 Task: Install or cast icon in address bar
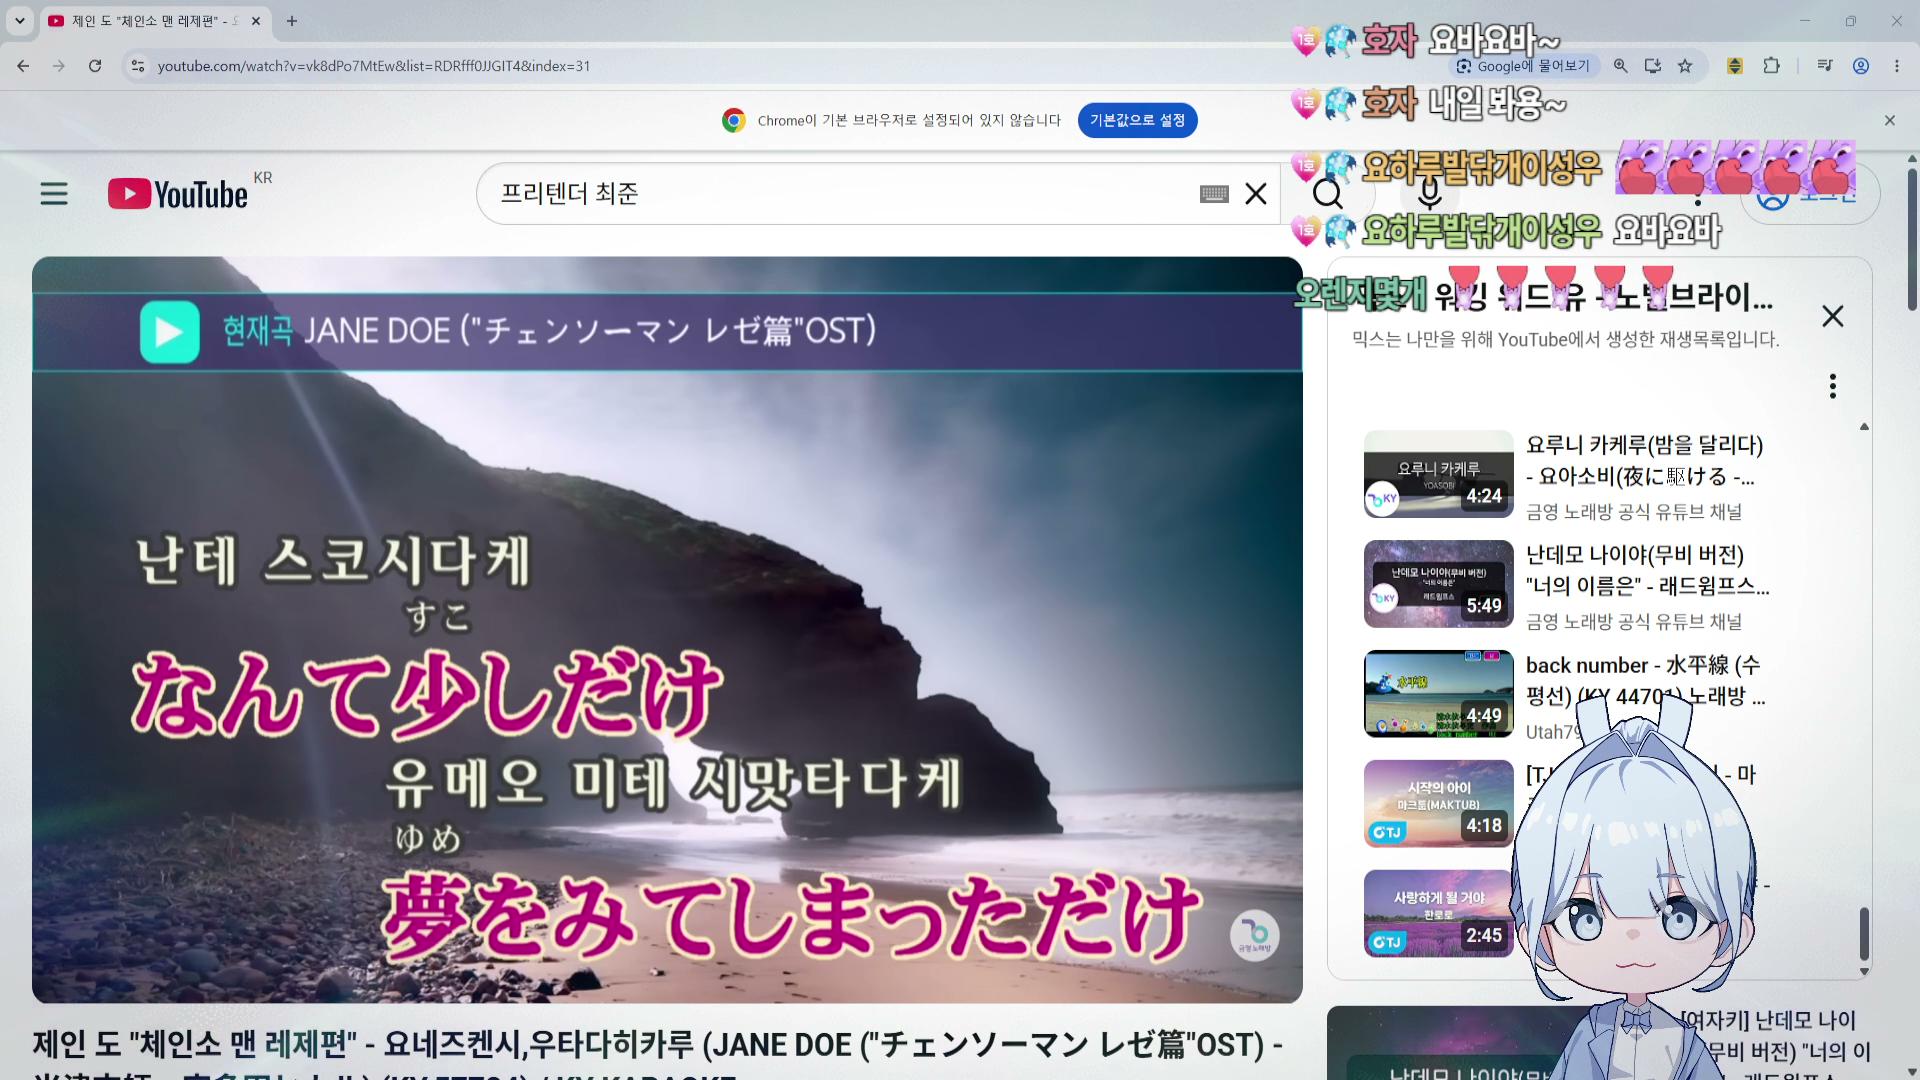tap(1653, 66)
